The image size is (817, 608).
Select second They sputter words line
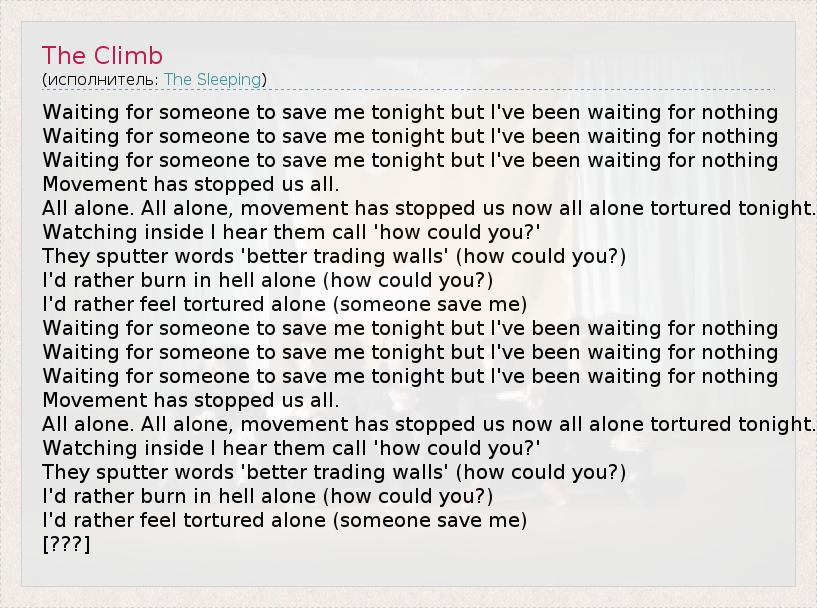click(334, 472)
